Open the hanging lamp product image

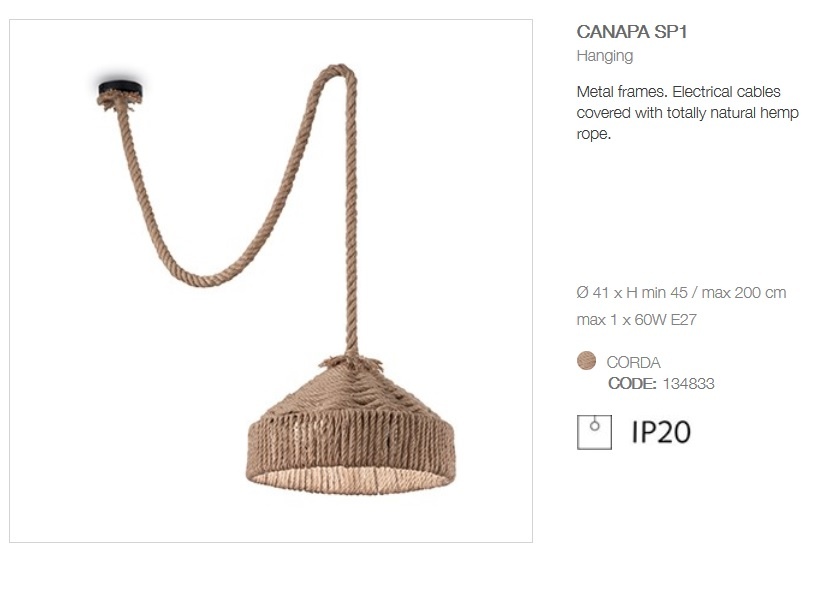271,281
